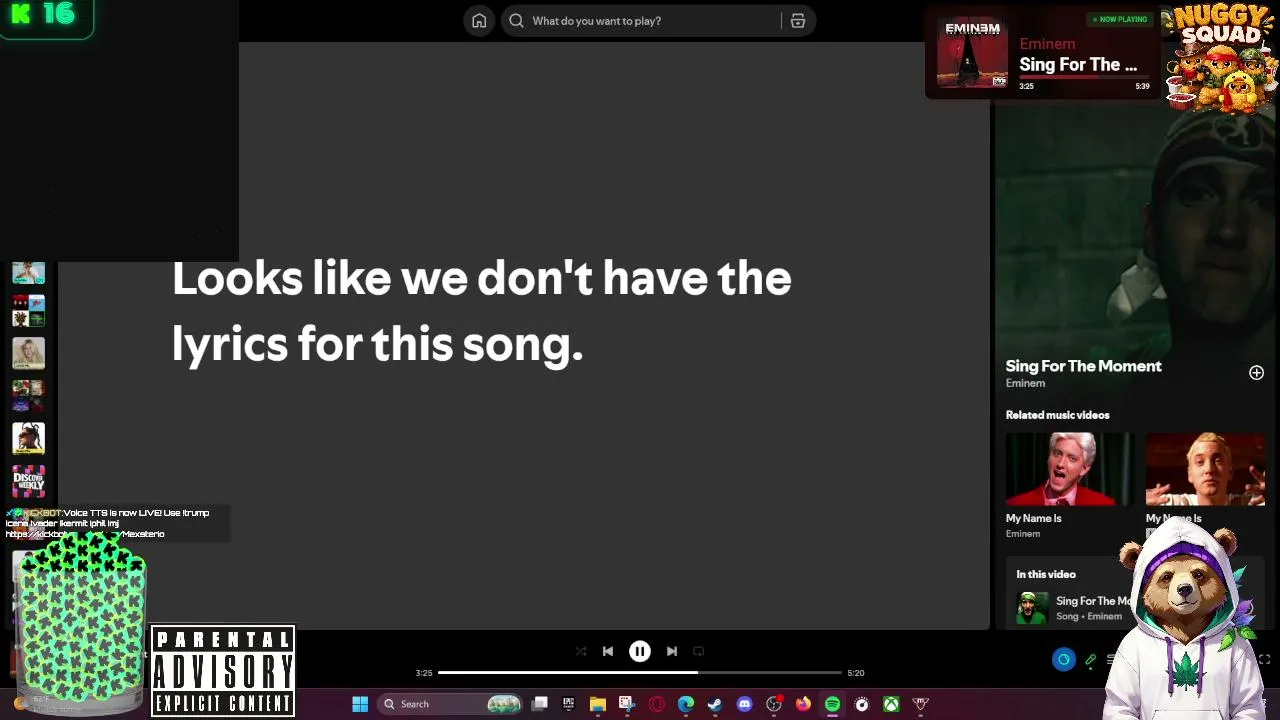Open Firefox from the taskbar
This screenshot has height=720, width=1280.
point(803,704)
